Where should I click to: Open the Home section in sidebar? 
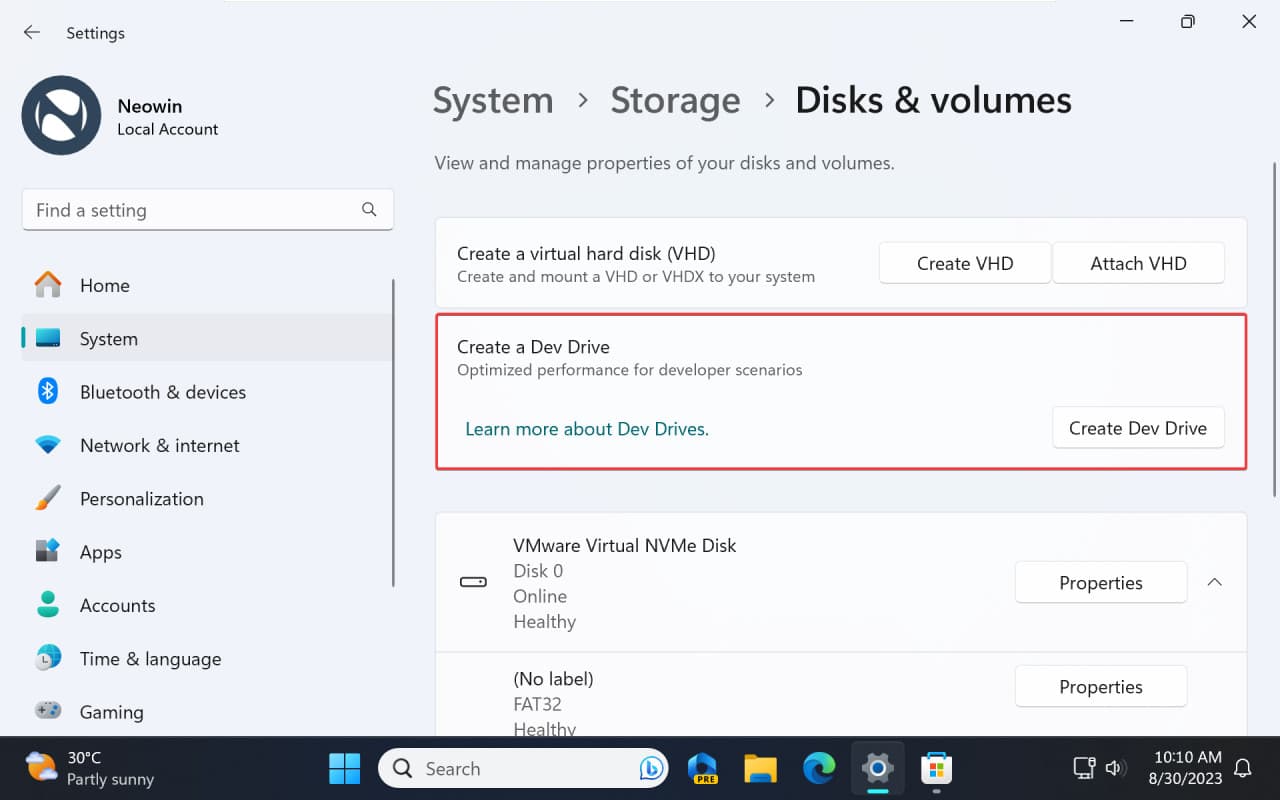coord(104,285)
